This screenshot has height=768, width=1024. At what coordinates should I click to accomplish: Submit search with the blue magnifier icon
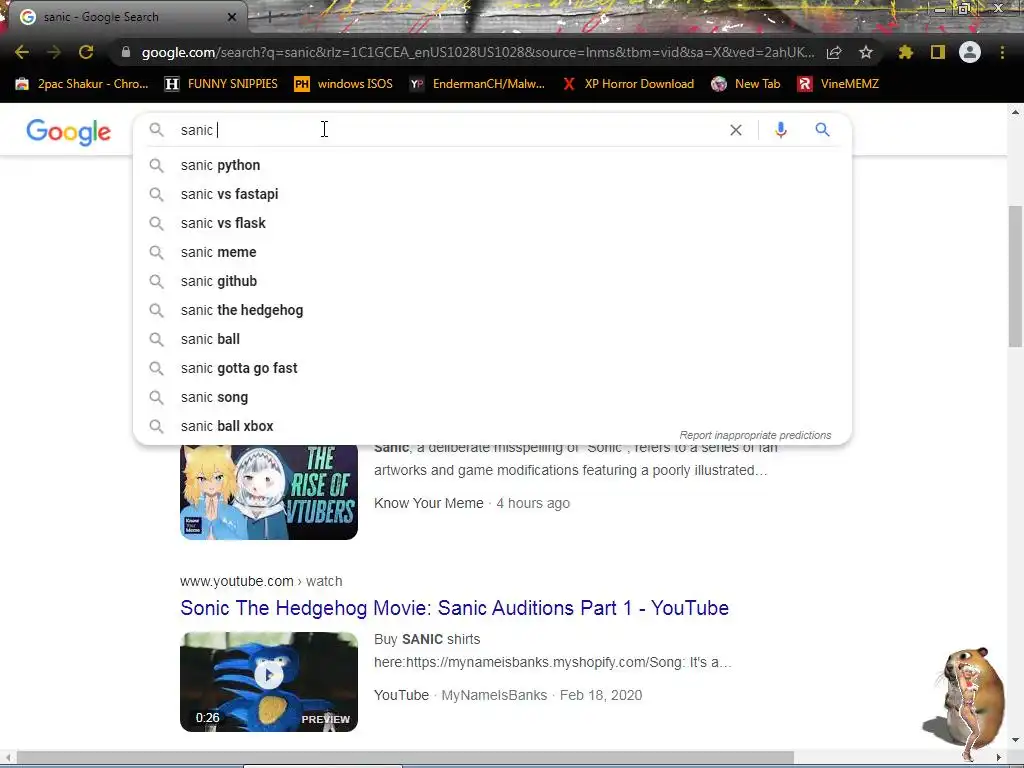[822, 130]
